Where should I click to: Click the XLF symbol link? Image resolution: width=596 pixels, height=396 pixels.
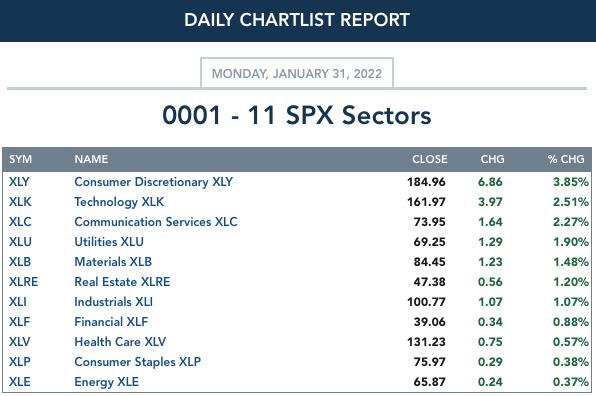pyautogui.click(x=19, y=322)
